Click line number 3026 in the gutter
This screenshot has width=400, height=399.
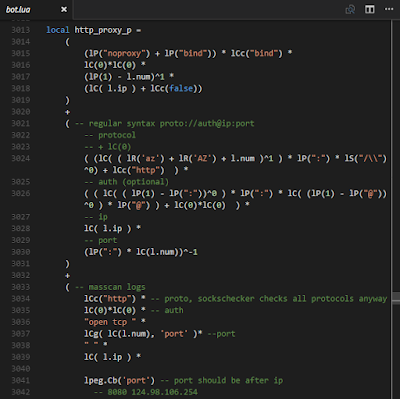[21, 193]
